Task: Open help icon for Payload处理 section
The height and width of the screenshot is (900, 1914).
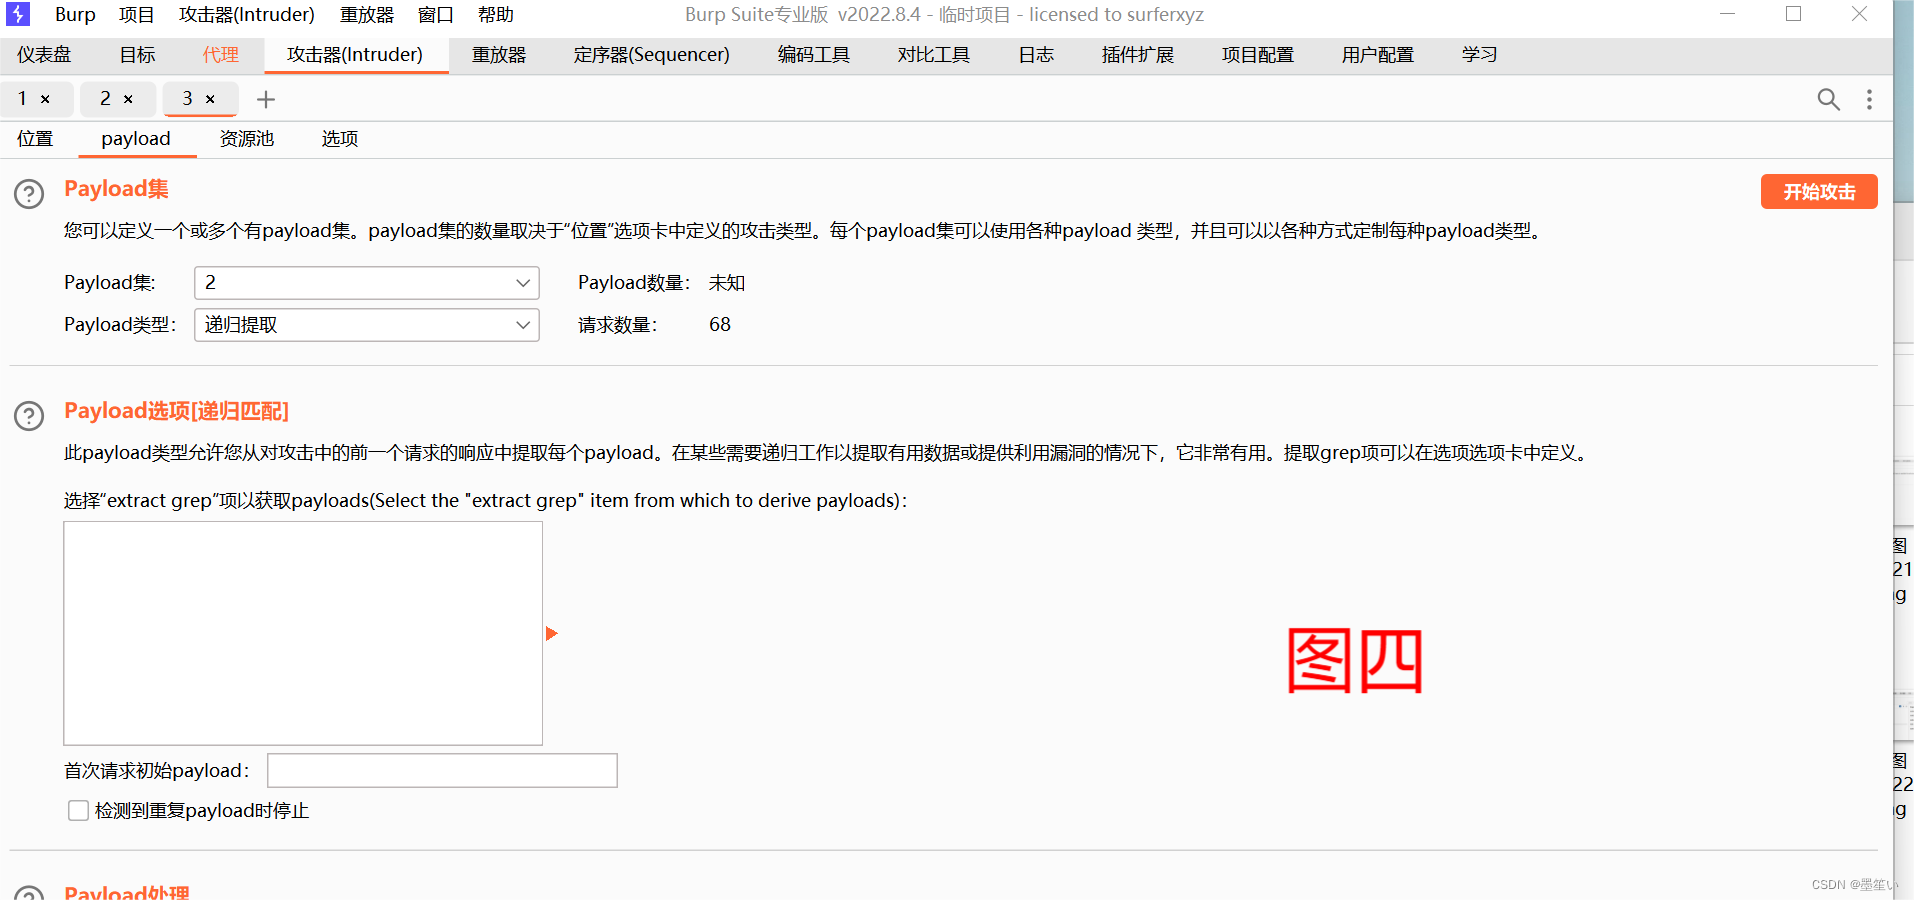Action: point(29,894)
